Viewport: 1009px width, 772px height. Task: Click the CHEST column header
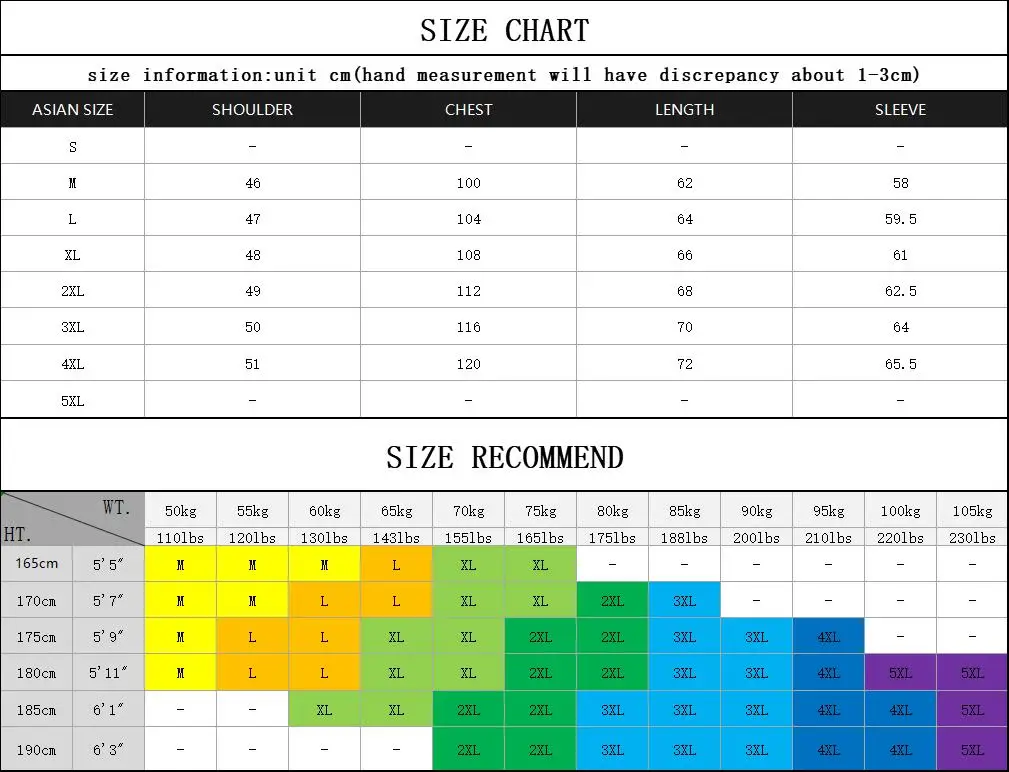(x=468, y=109)
